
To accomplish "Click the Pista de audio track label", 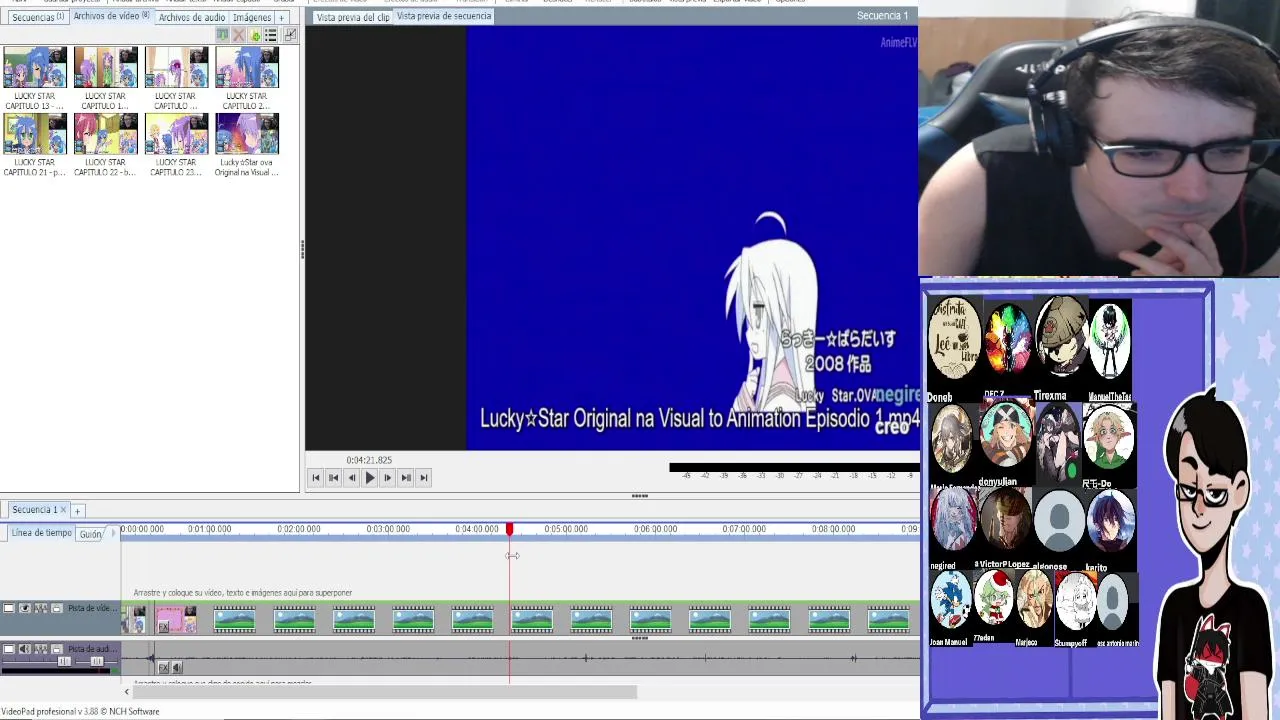I will tap(93, 649).
